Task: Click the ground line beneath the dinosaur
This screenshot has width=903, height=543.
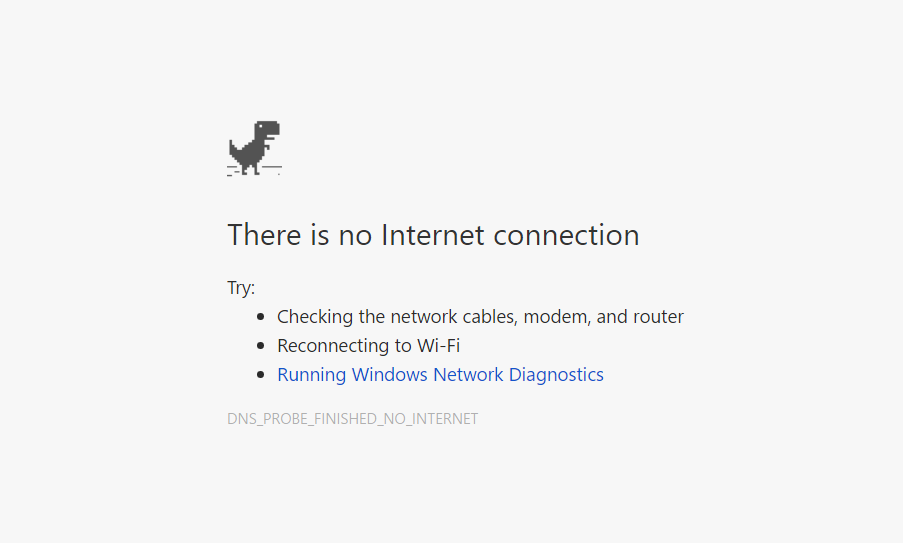Action: coord(255,170)
